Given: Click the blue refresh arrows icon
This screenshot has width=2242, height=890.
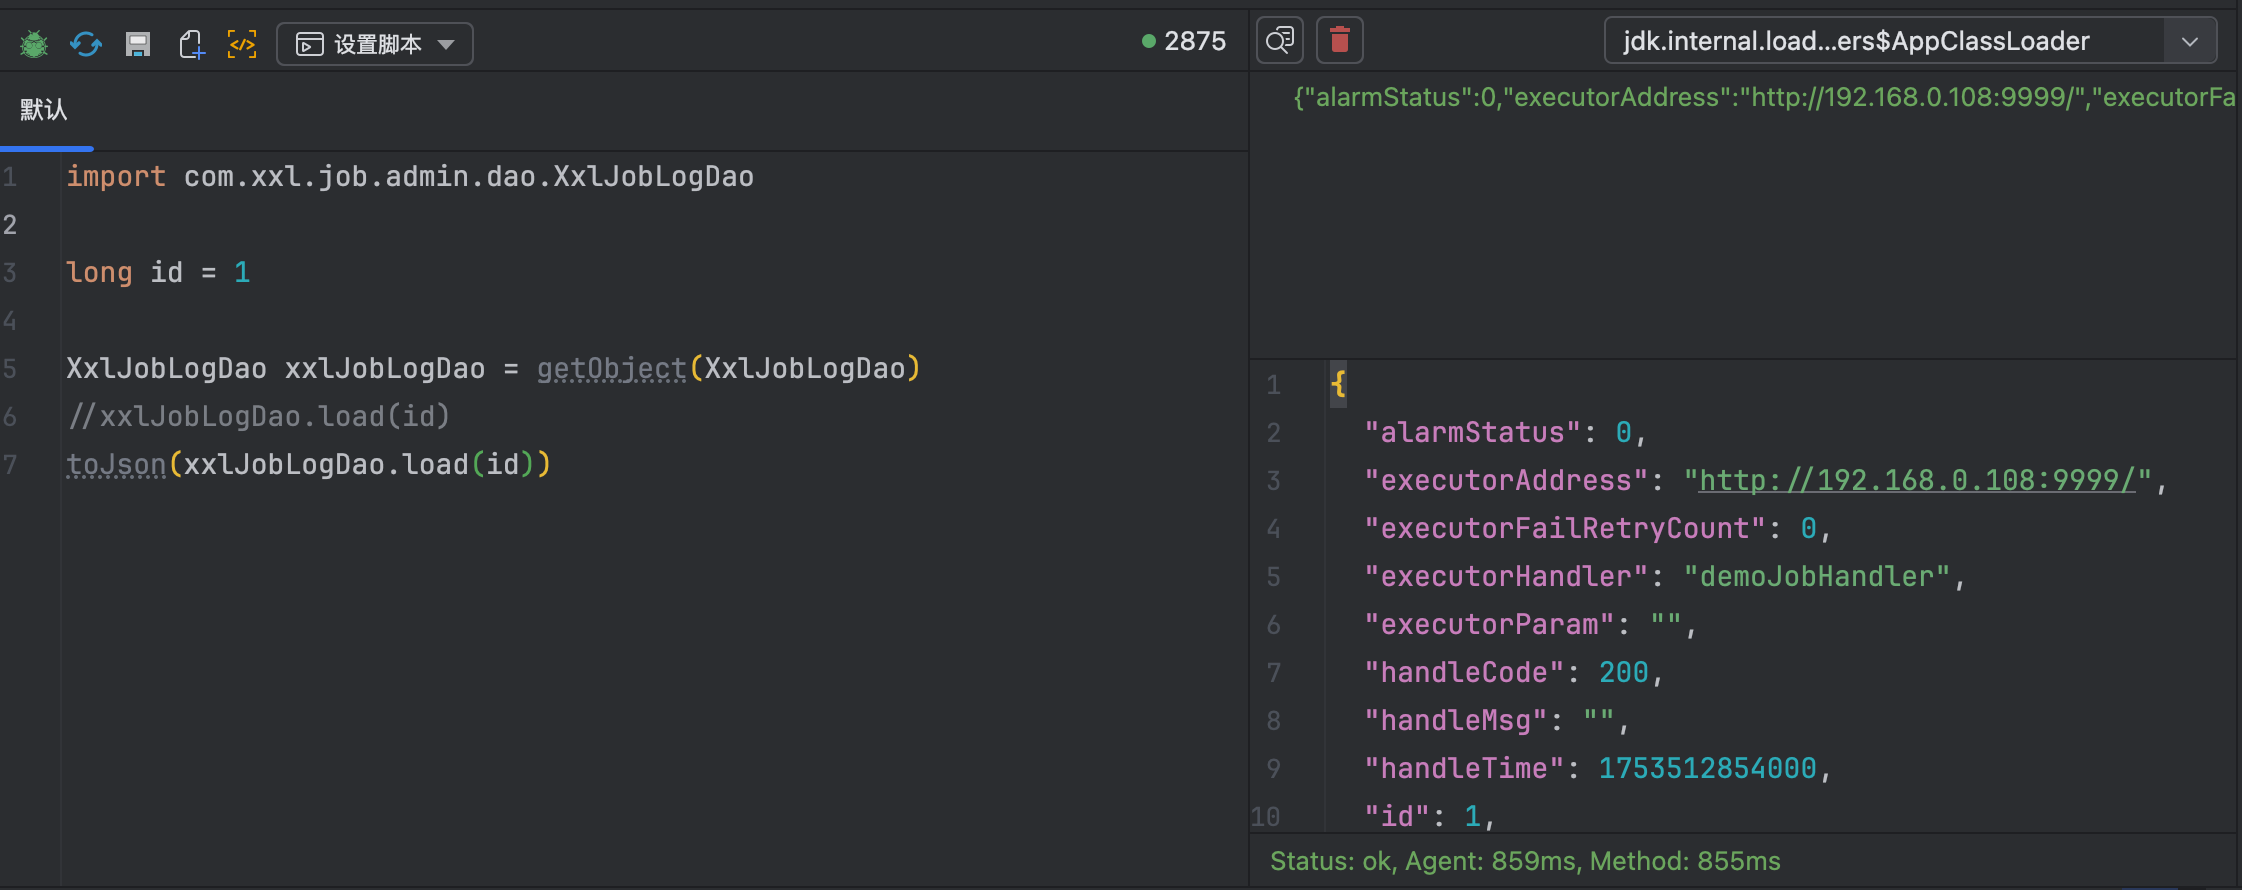Looking at the screenshot, I should (86, 44).
